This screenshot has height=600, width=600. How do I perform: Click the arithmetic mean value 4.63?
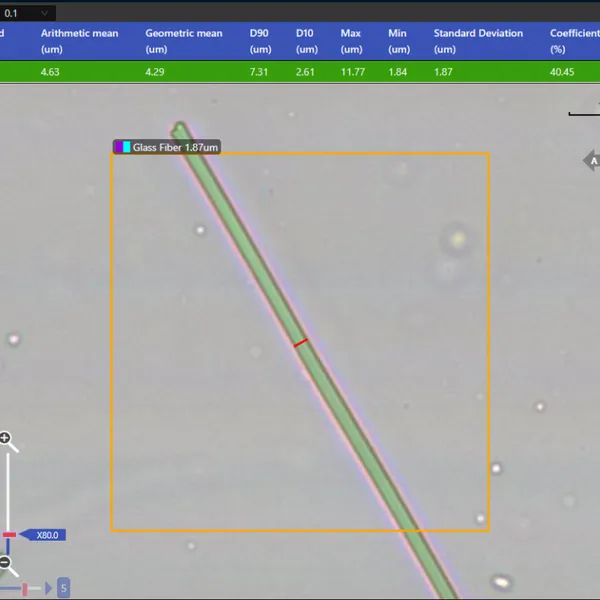[x=50, y=72]
